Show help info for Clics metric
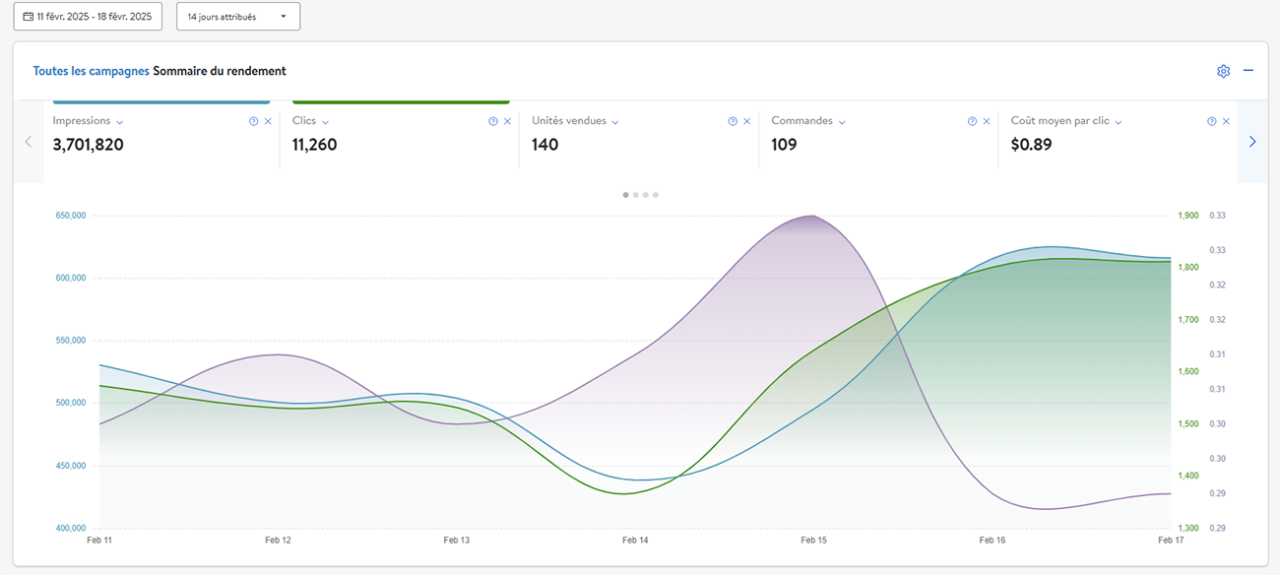The height and width of the screenshot is (575, 1280). point(493,121)
